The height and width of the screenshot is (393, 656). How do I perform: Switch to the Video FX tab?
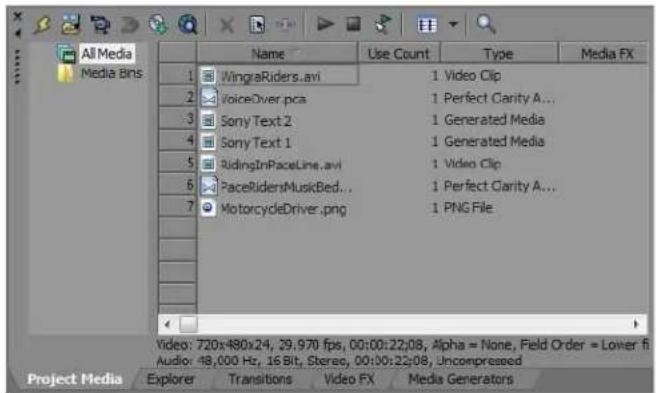point(349,379)
